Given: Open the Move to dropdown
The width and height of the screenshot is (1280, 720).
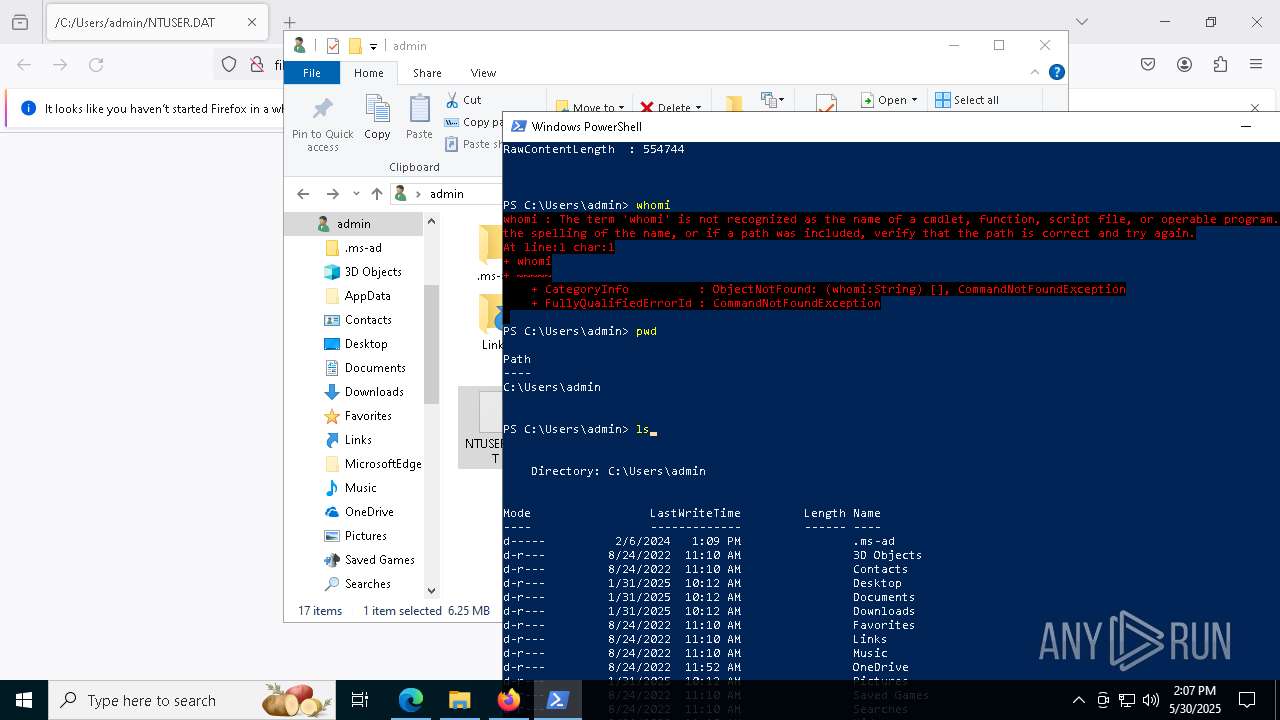Looking at the screenshot, I should point(590,107).
